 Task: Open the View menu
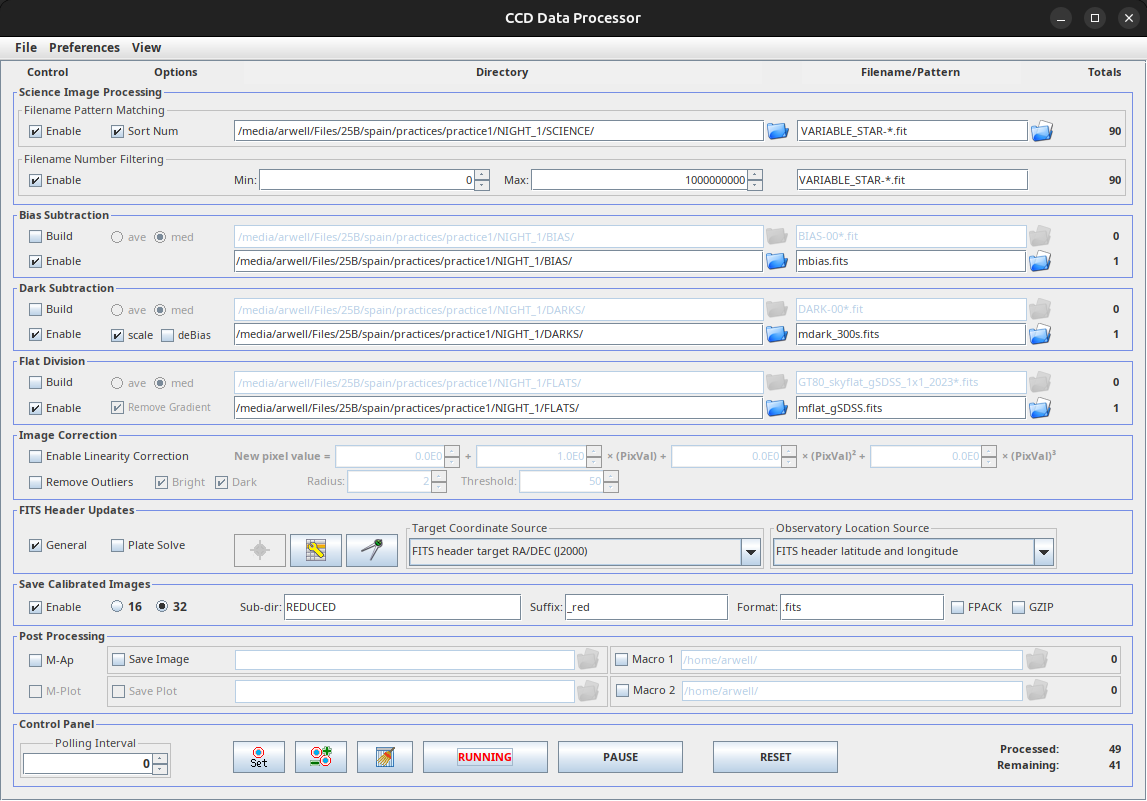click(x=146, y=47)
